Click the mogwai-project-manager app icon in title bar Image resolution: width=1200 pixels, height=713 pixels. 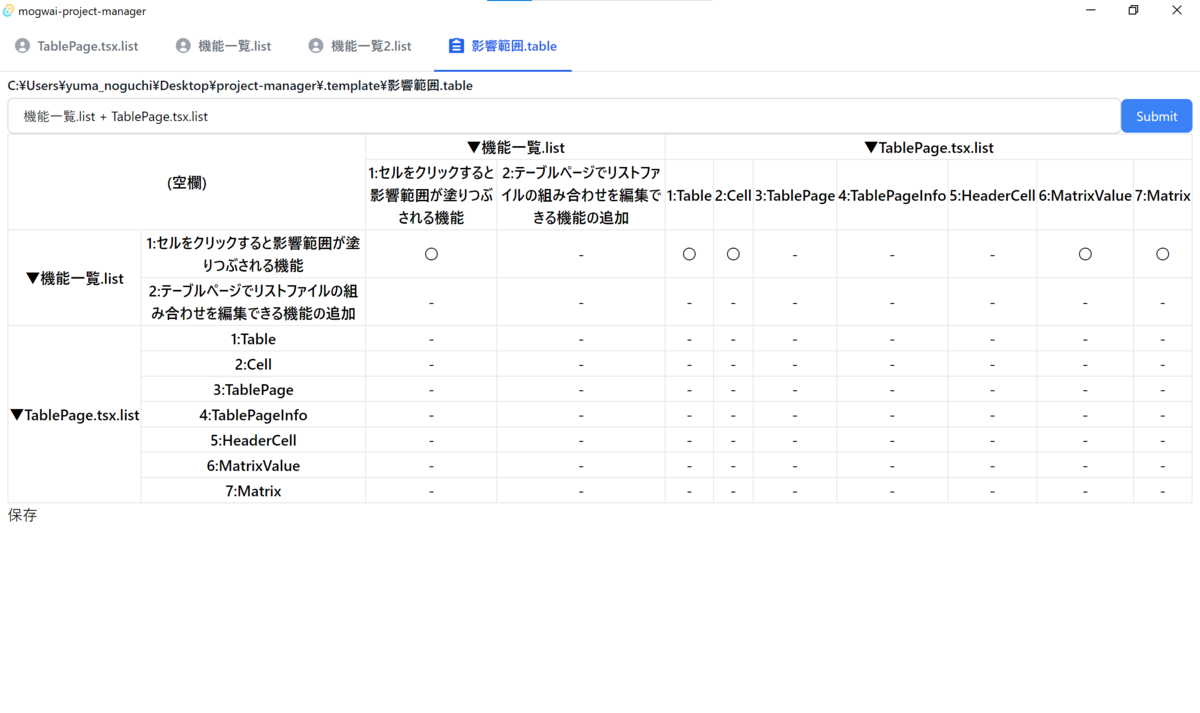pyautogui.click(x=9, y=11)
